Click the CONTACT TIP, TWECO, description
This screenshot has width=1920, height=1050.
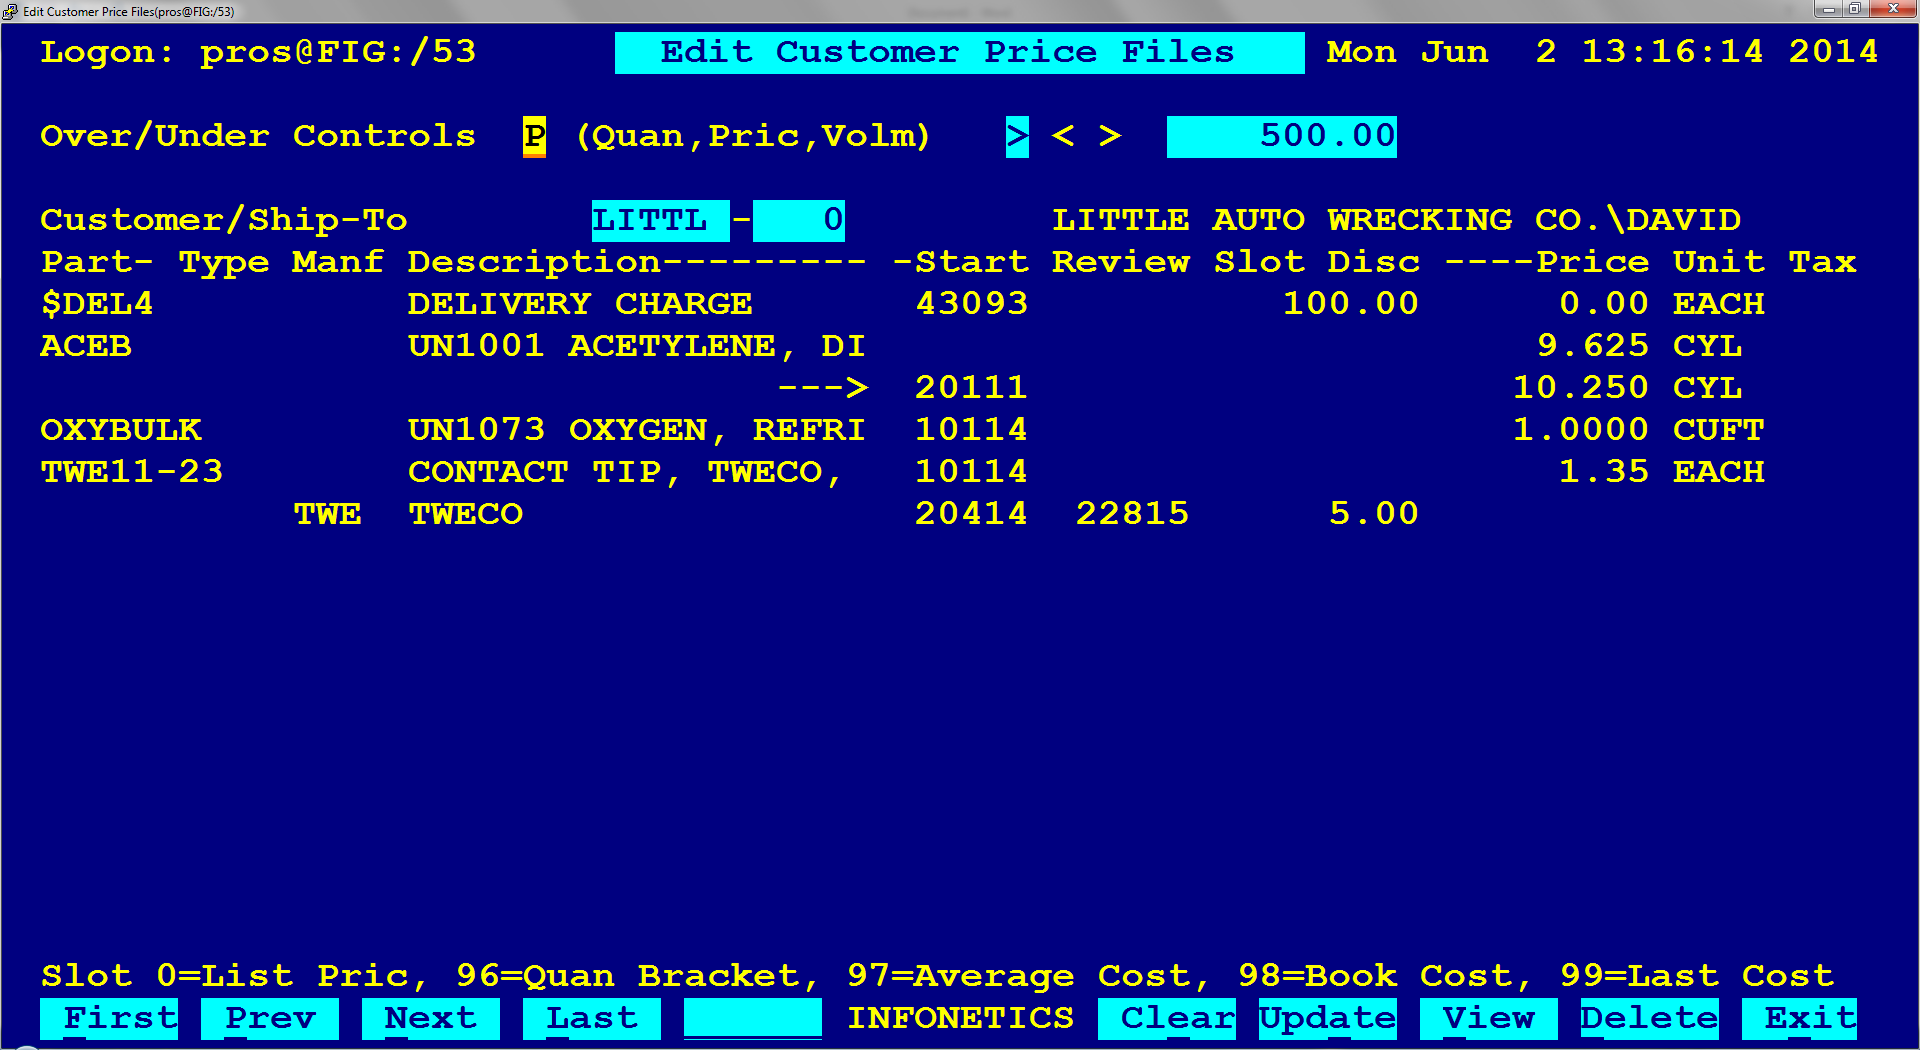pos(626,472)
